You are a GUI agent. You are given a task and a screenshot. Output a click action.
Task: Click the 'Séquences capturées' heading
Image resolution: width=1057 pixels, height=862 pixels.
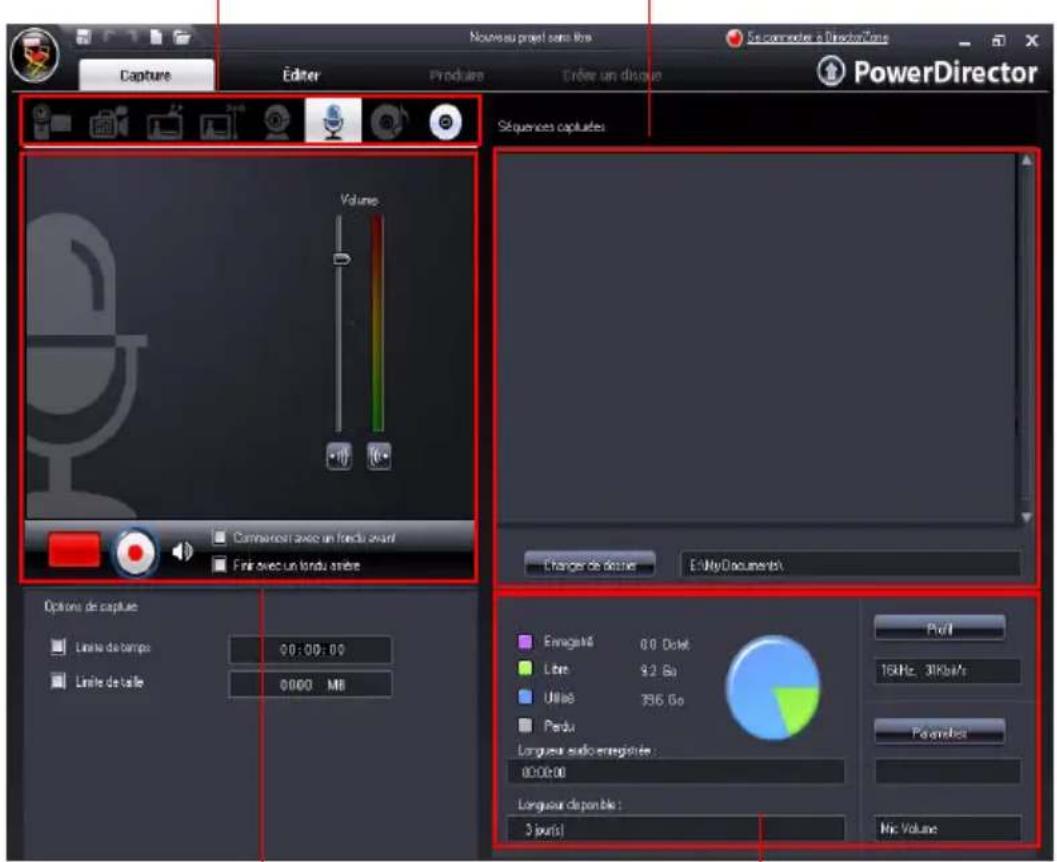click(551, 126)
